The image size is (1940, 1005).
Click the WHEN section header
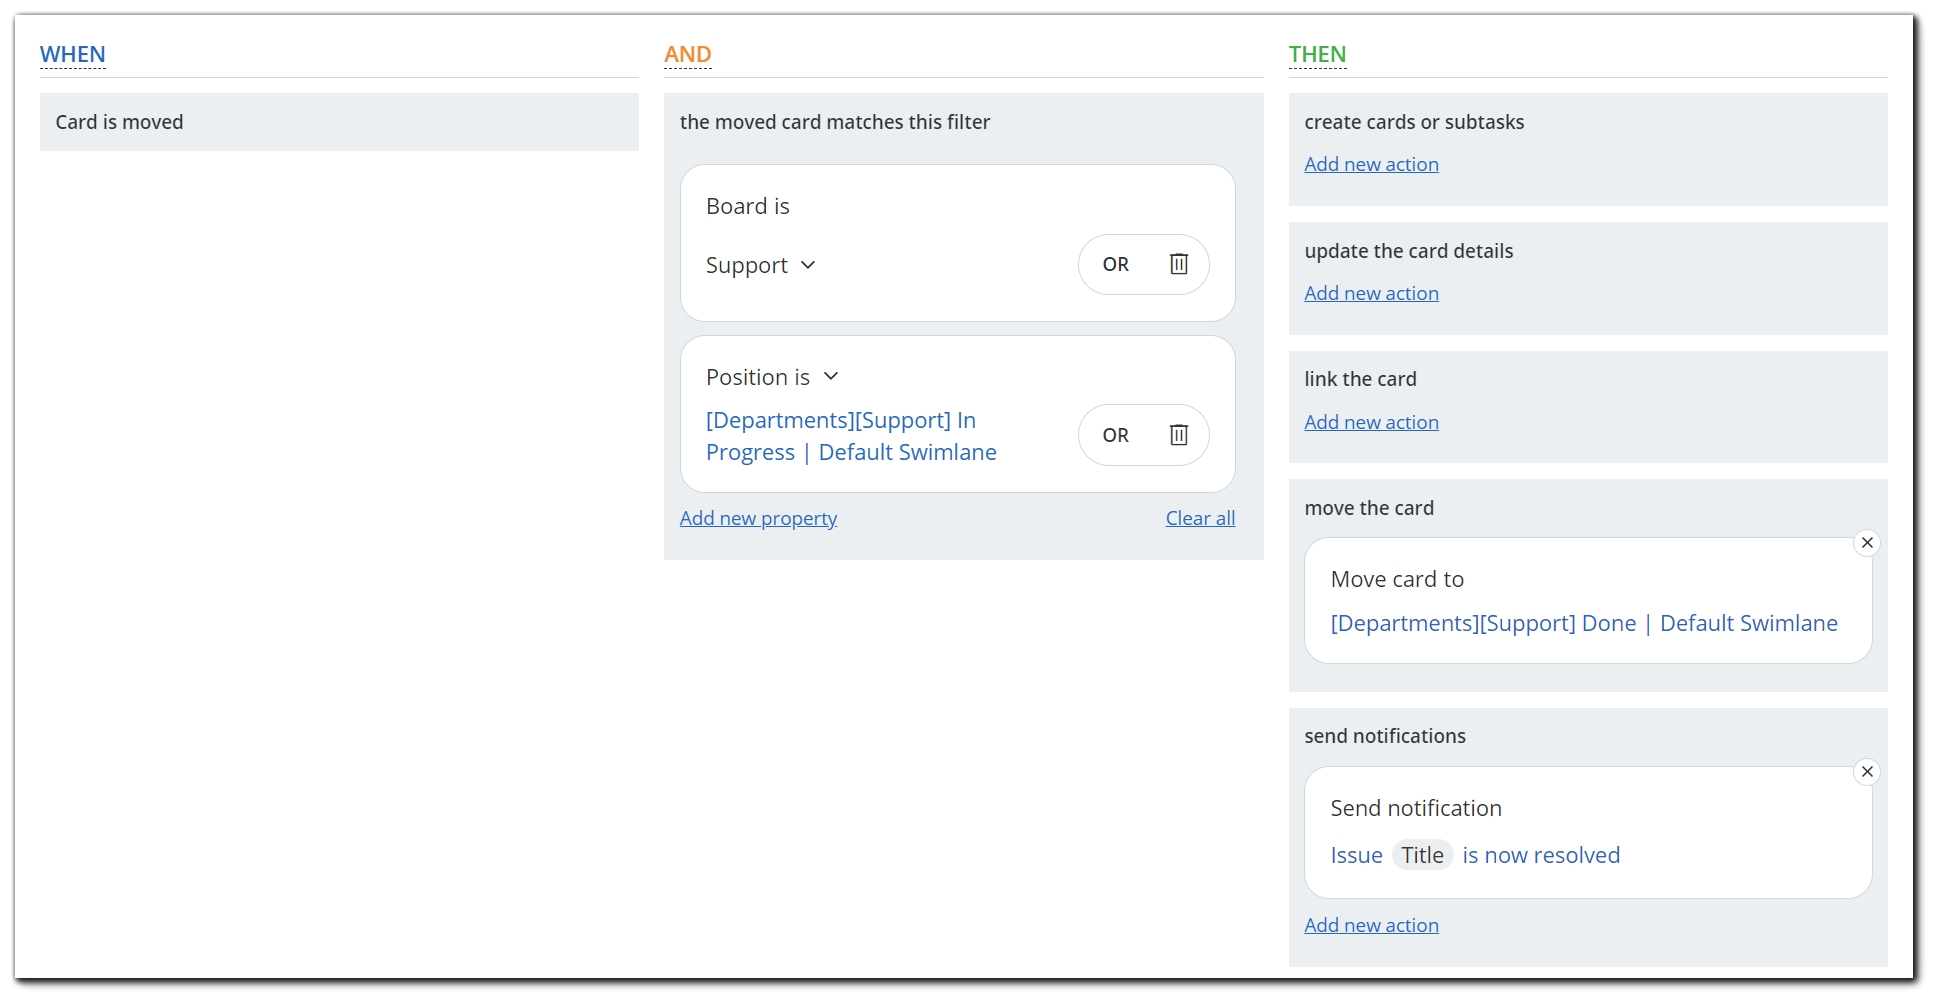coord(73,54)
